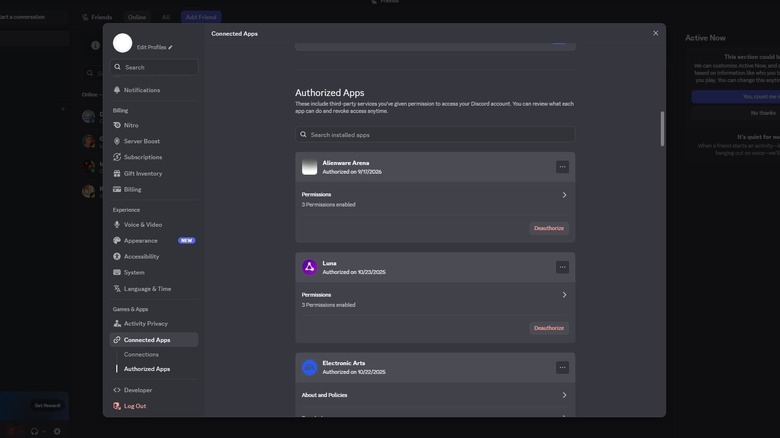This screenshot has height=438, width=780.
Task: Click the Alienware Arena app logo
Action: [309, 167]
